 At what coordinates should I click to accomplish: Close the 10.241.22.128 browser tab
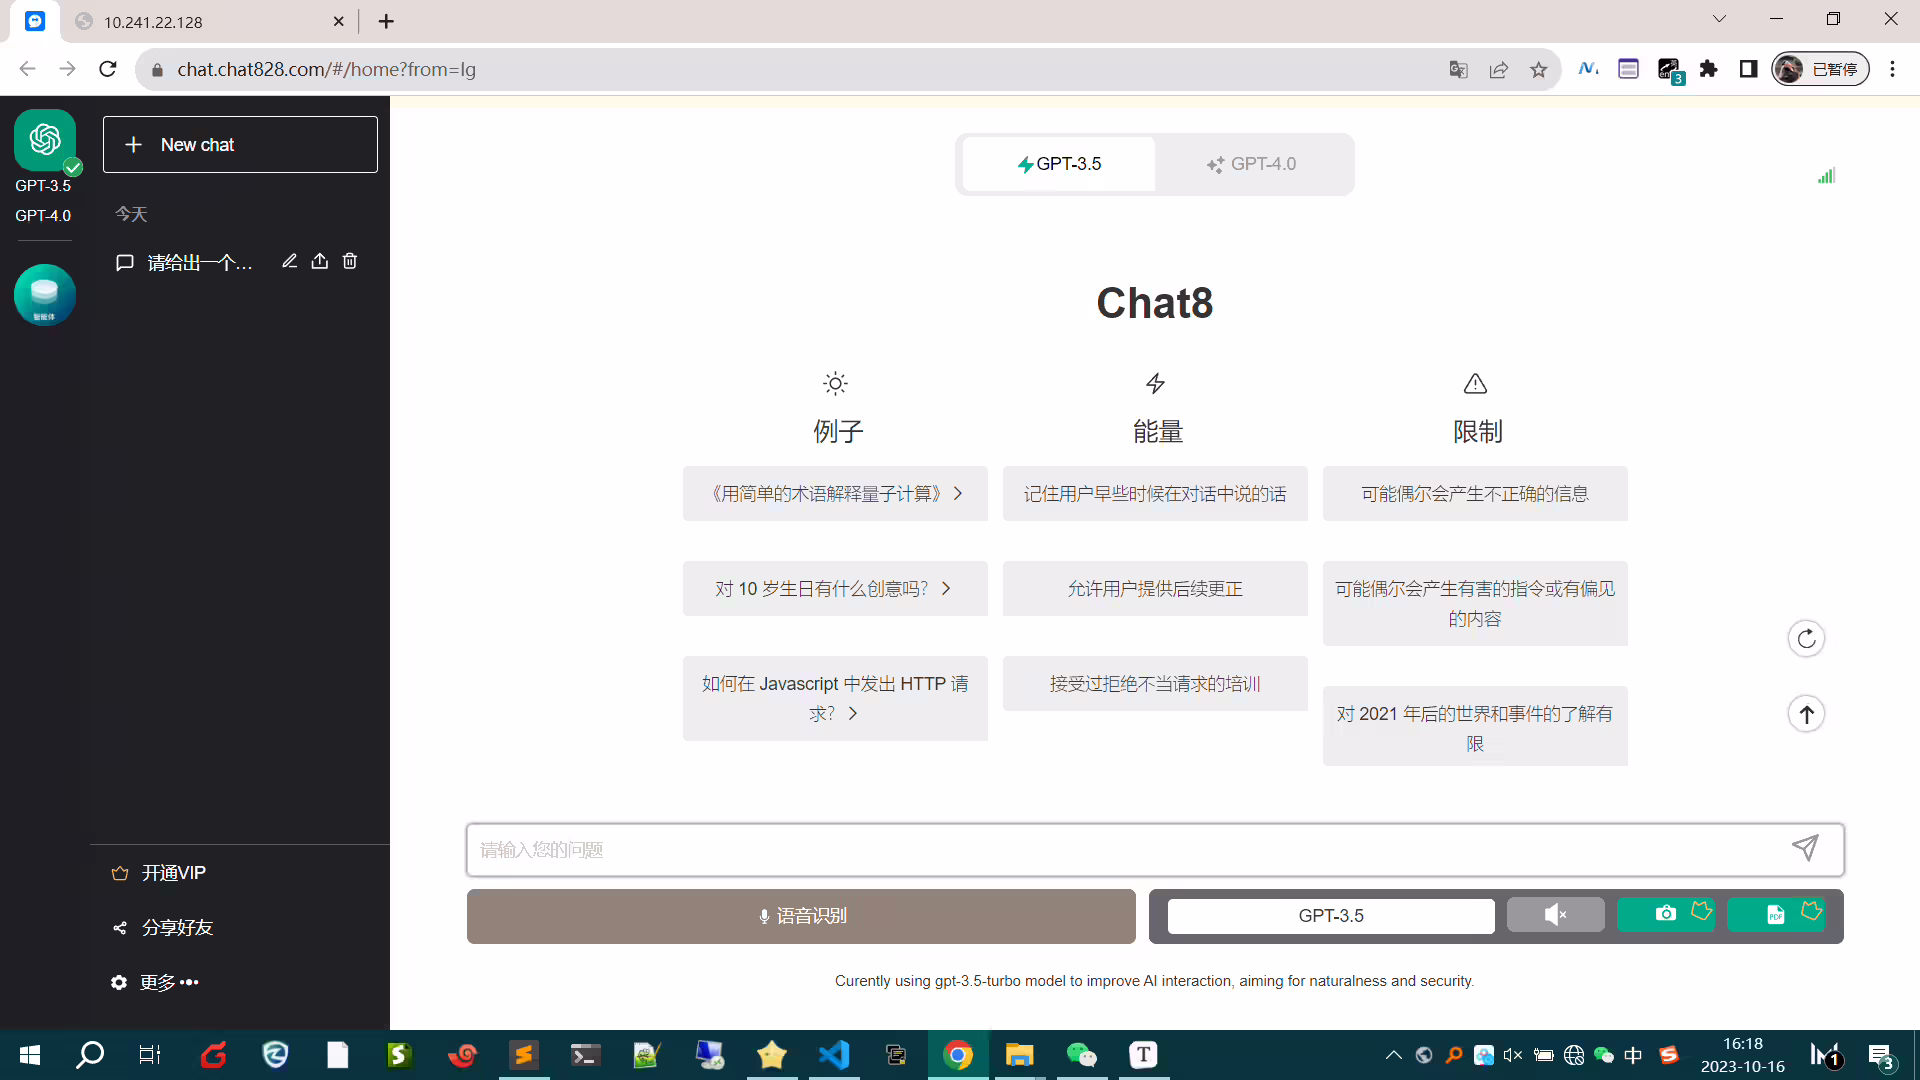point(338,21)
